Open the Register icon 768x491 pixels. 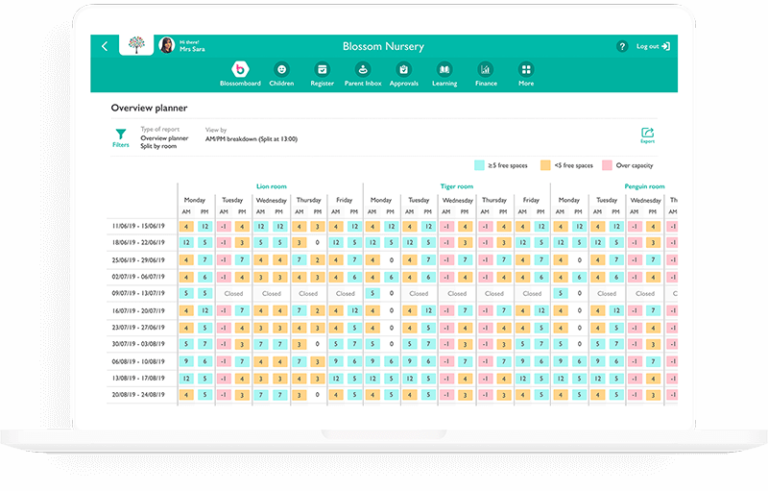click(x=322, y=70)
